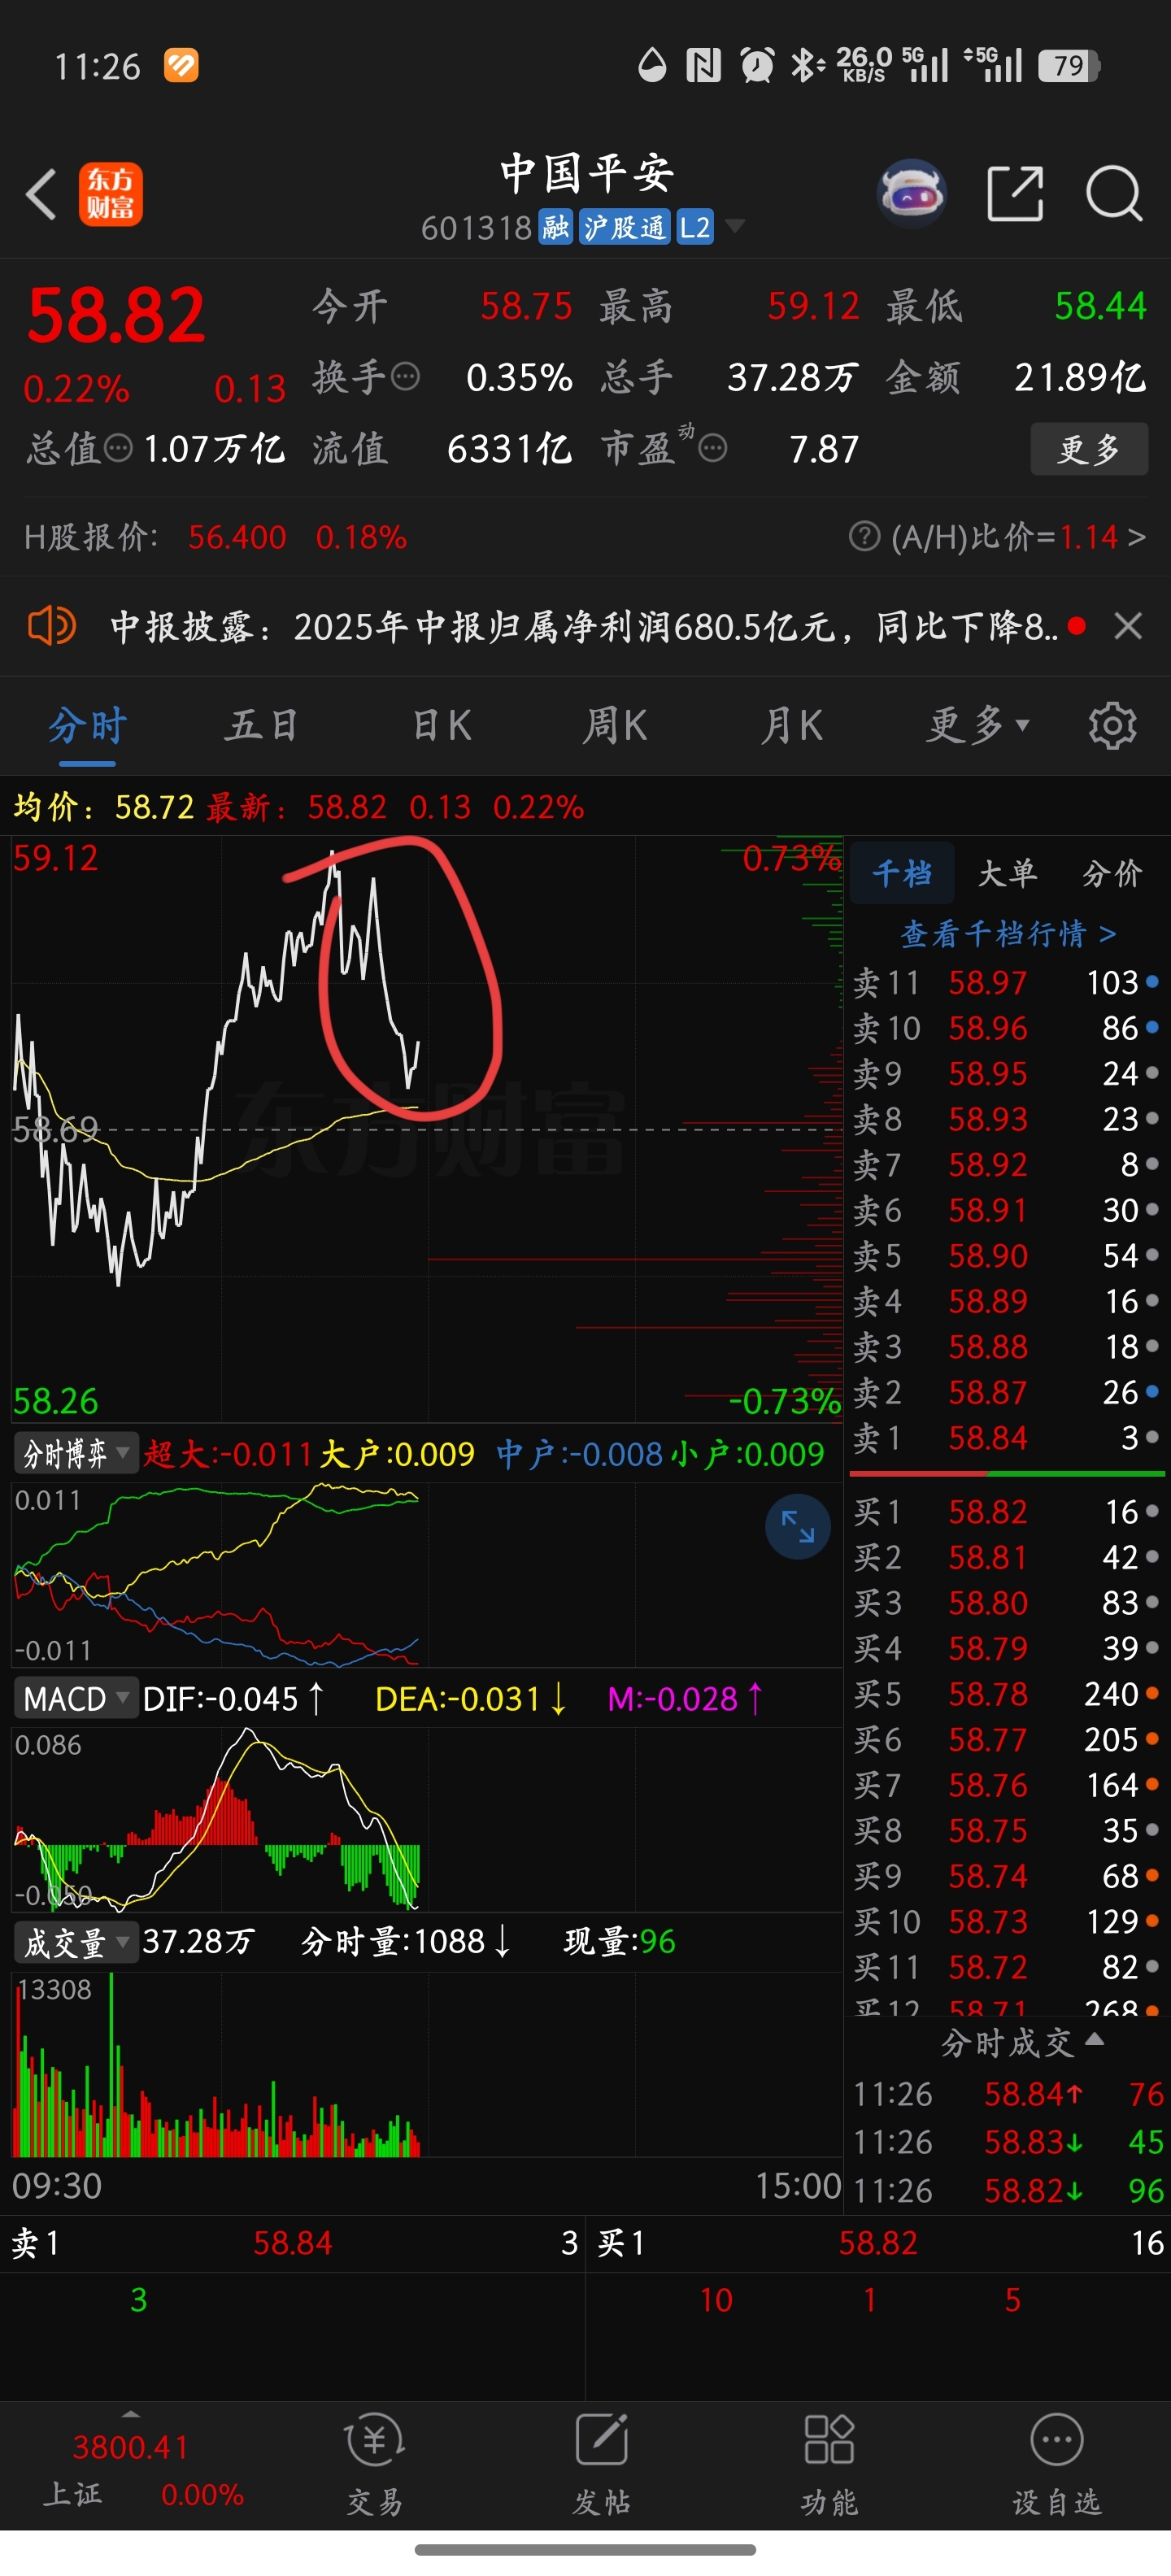Select 买2 58.81 order row
Viewport: 1171px width, 2576px height.
point(1006,1557)
